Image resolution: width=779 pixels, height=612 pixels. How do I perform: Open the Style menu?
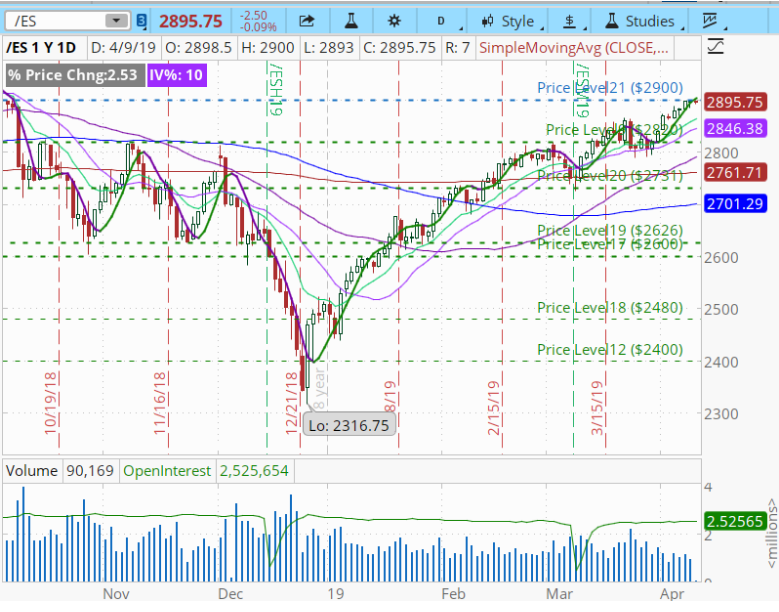(511, 21)
